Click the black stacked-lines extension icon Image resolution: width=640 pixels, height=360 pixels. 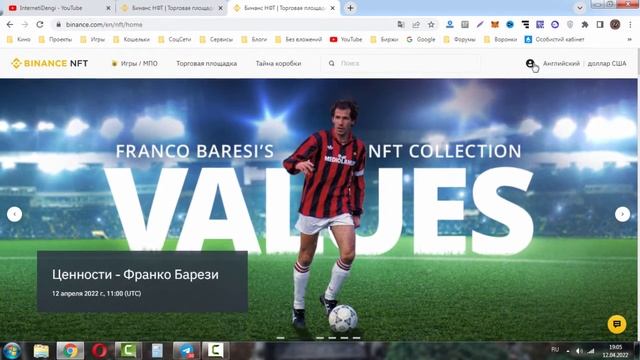click(525, 24)
